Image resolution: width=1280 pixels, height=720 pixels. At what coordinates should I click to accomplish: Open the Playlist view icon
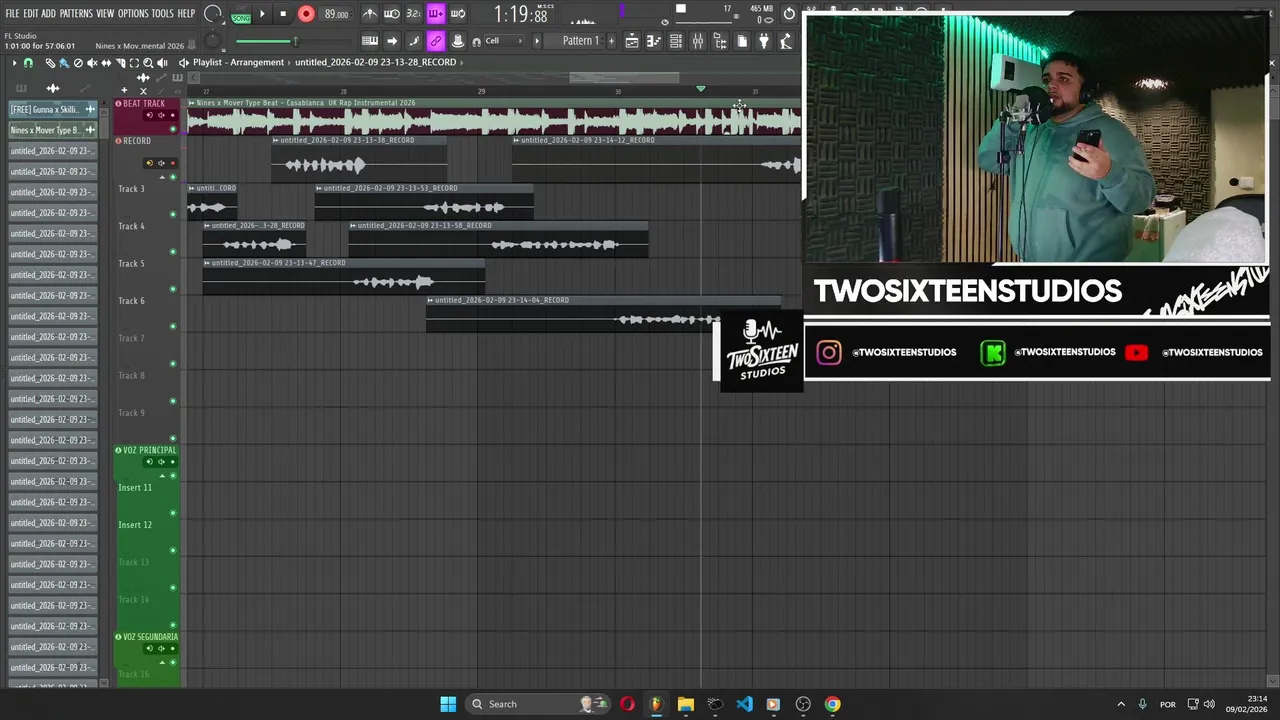[631, 41]
